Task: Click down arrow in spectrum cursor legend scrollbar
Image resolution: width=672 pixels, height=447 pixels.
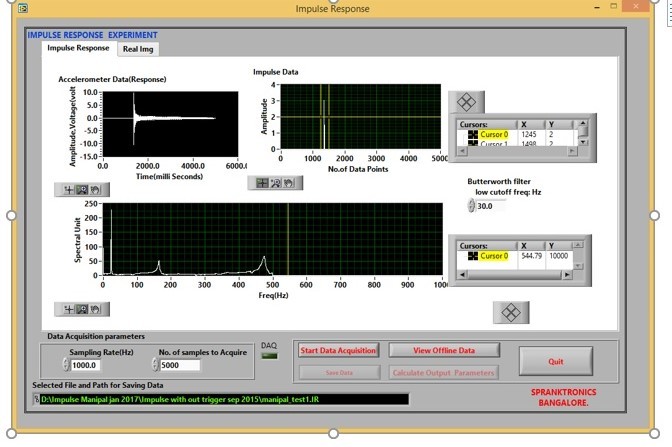Action: pyautogui.click(x=578, y=266)
